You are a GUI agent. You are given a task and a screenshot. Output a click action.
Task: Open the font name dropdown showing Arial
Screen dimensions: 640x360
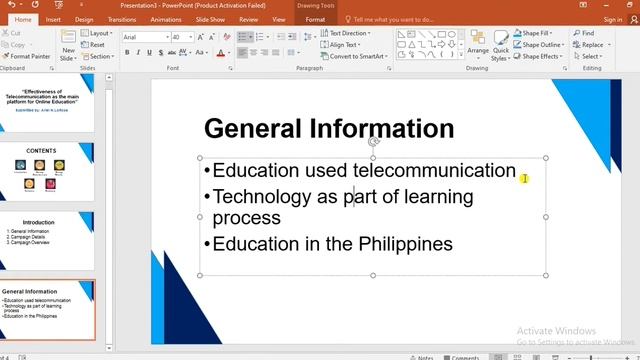167,37
